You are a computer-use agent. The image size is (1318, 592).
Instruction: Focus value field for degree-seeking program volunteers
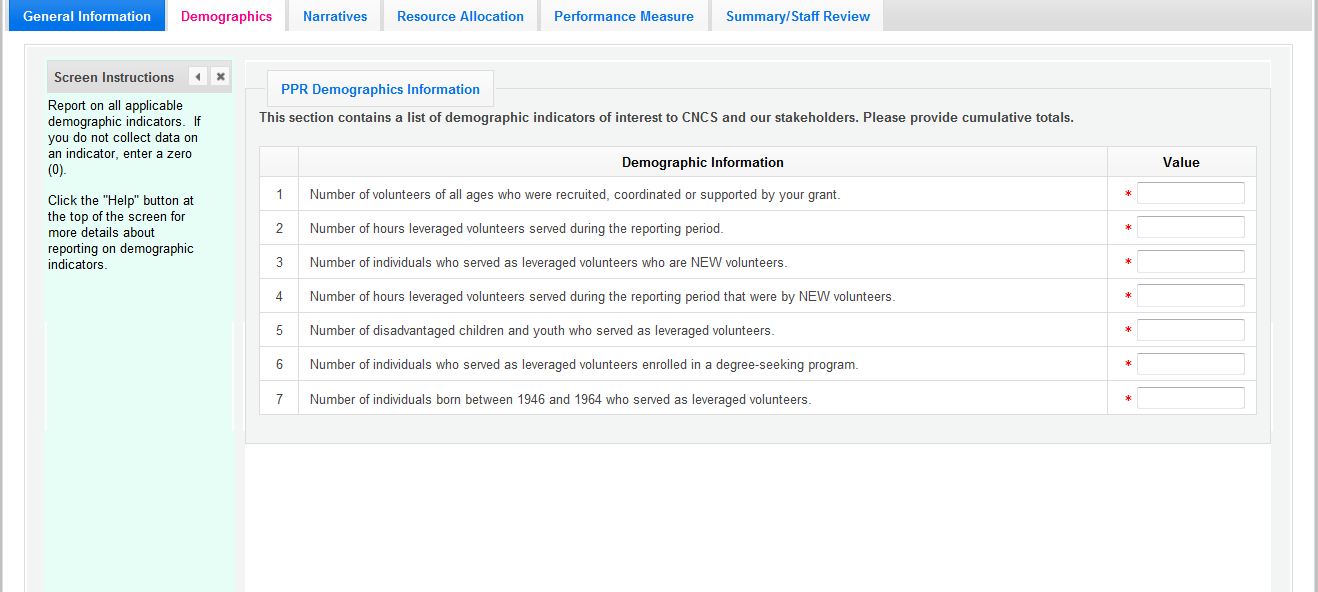1190,364
